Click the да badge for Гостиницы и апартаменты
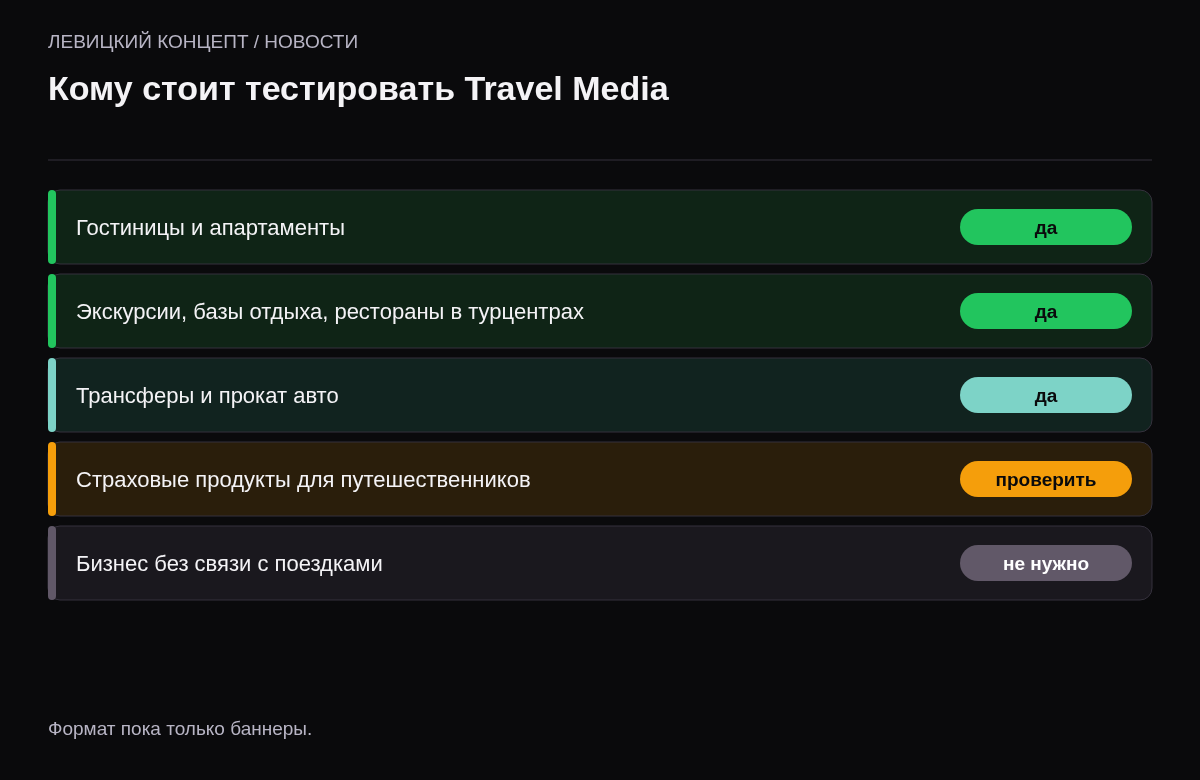 click(1046, 227)
